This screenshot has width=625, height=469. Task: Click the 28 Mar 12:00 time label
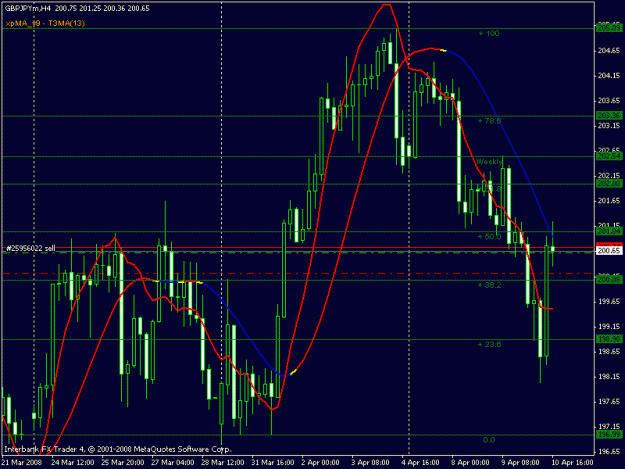222,463
